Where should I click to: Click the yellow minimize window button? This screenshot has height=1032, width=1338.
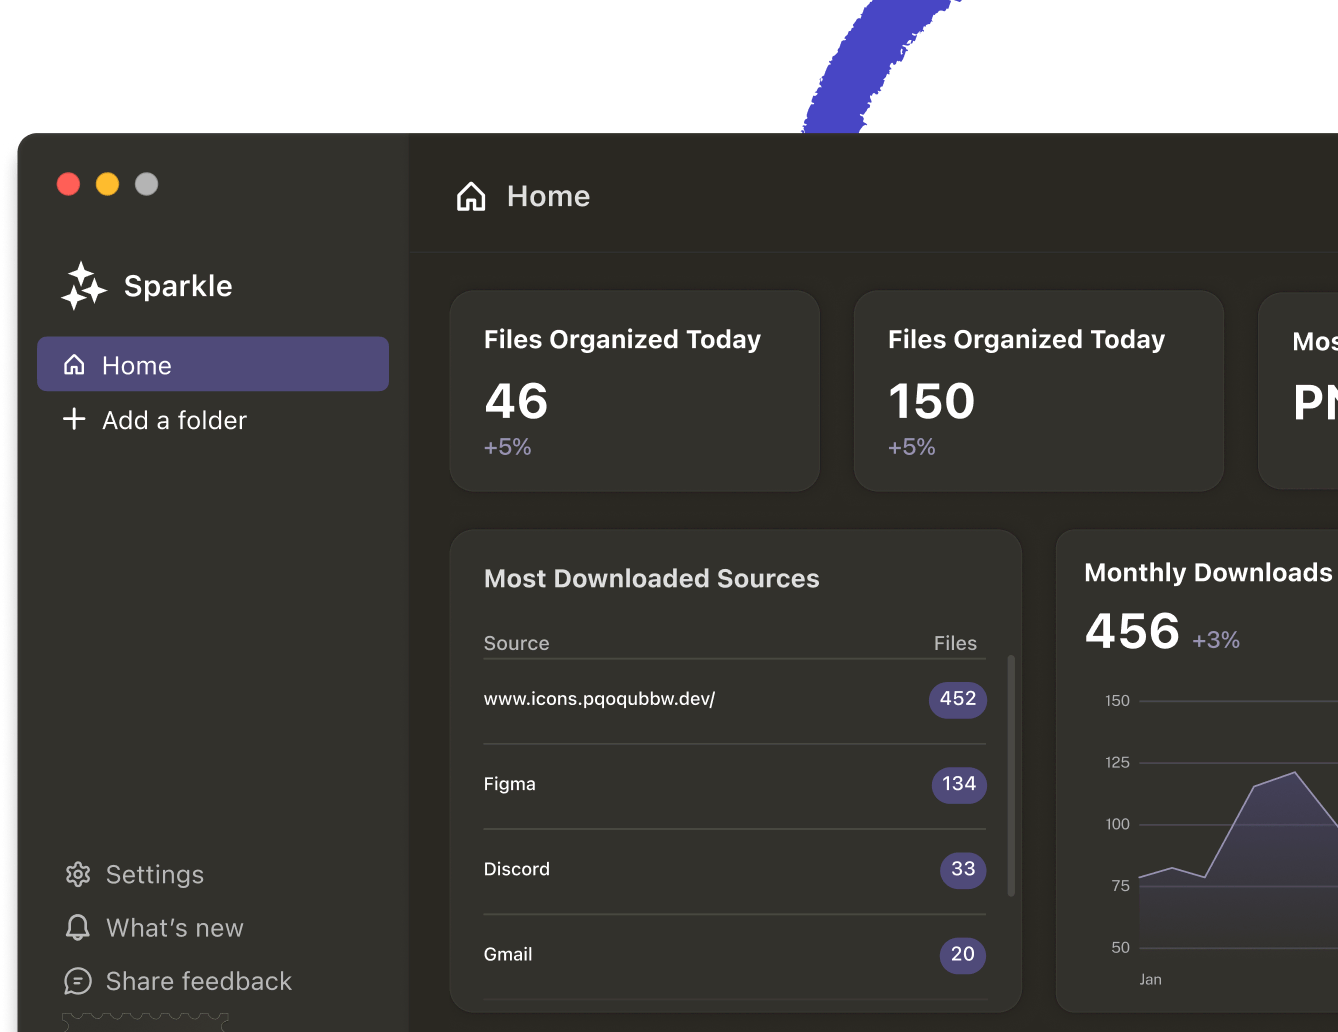[x=108, y=184]
